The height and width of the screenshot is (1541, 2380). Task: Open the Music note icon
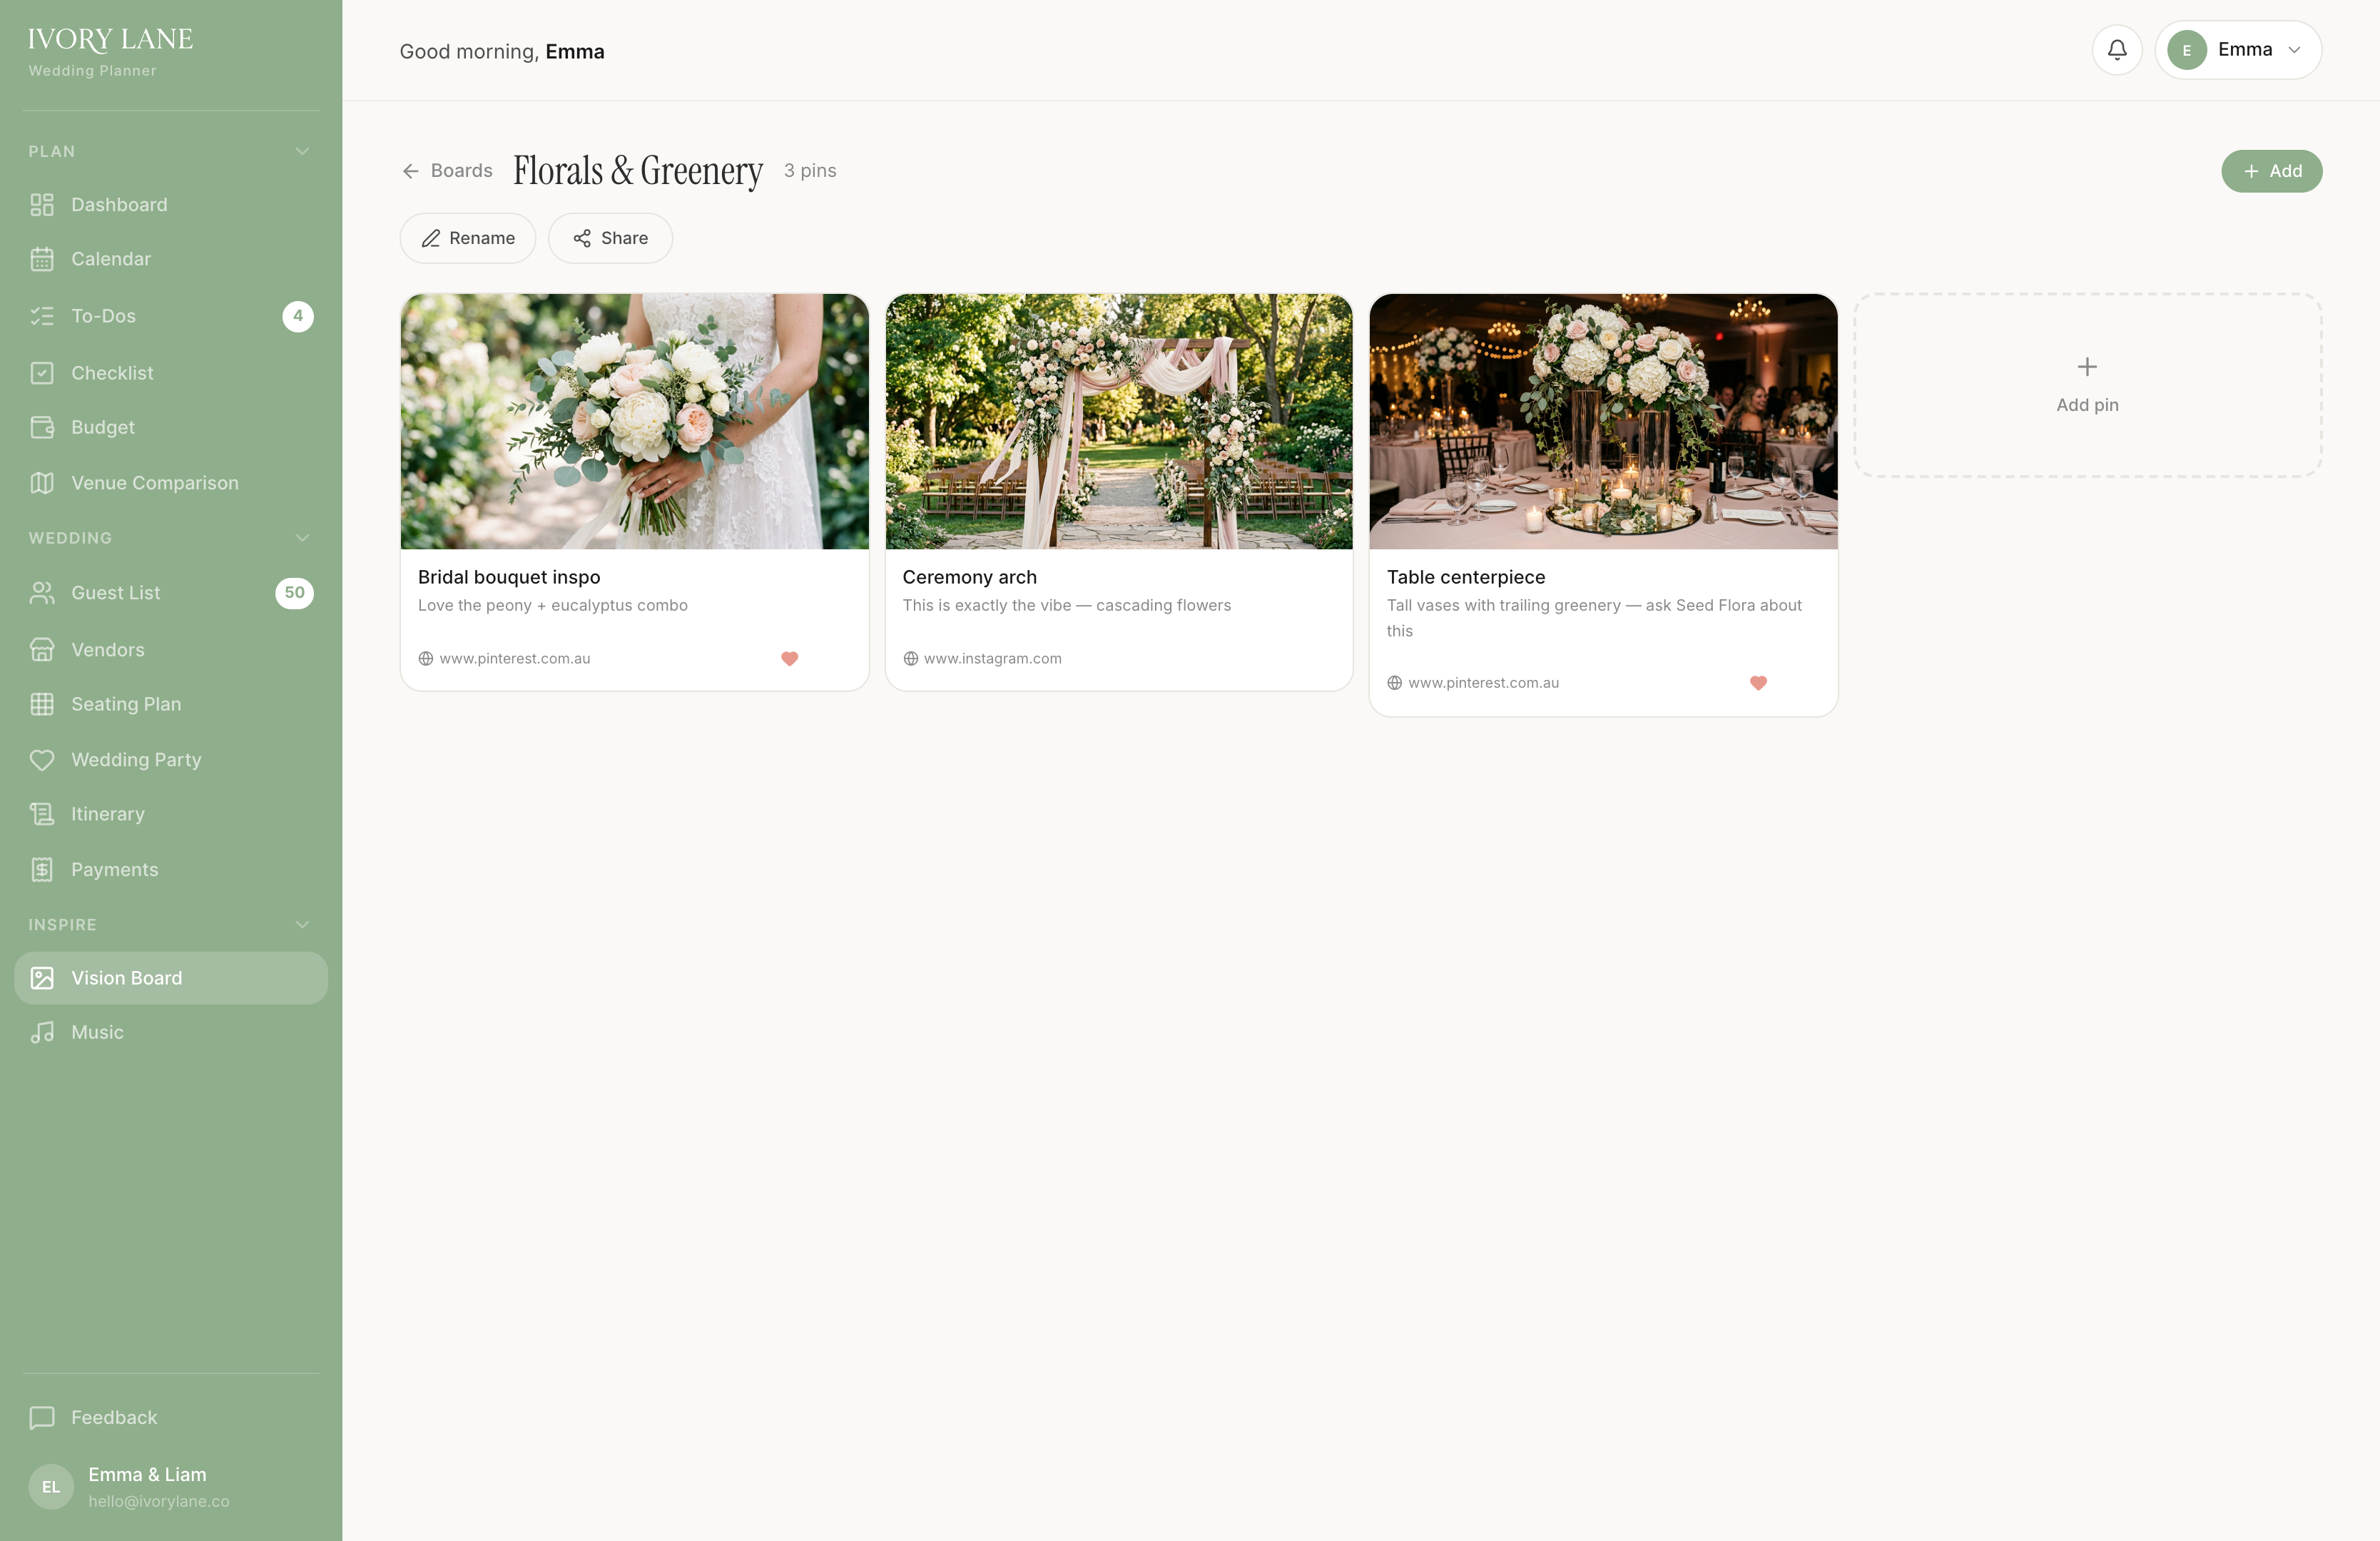[x=42, y=1032]
